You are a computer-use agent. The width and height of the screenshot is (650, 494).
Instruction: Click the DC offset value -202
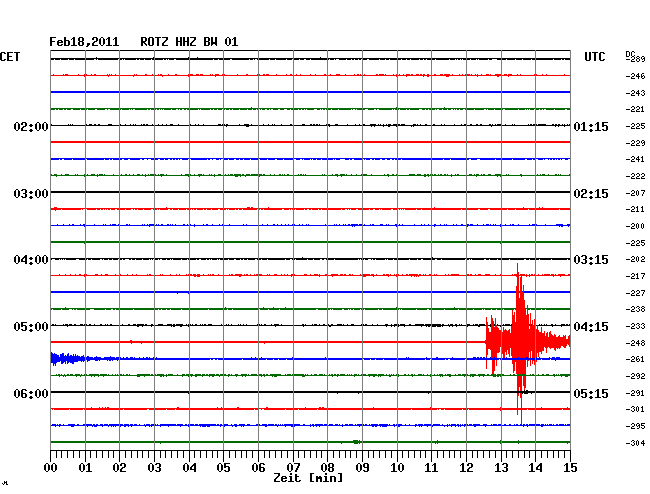tap(635, 259)
